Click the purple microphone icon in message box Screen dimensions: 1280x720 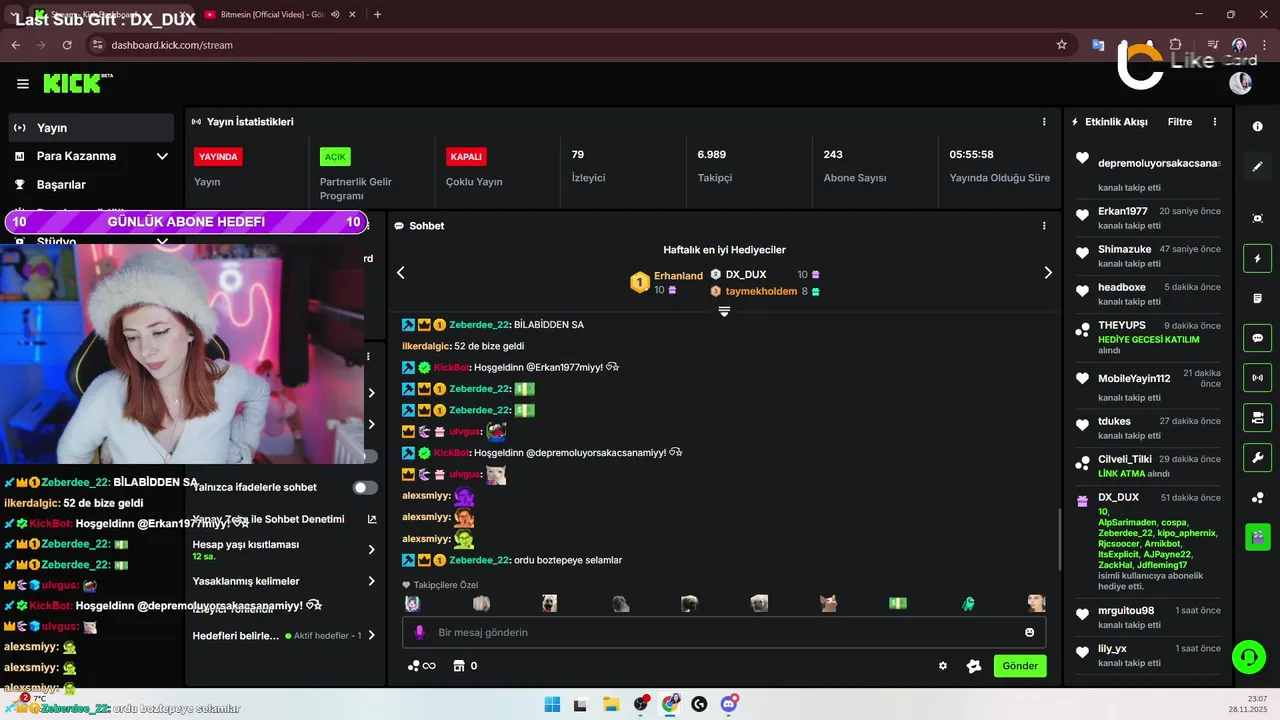(x=420, y=632)
